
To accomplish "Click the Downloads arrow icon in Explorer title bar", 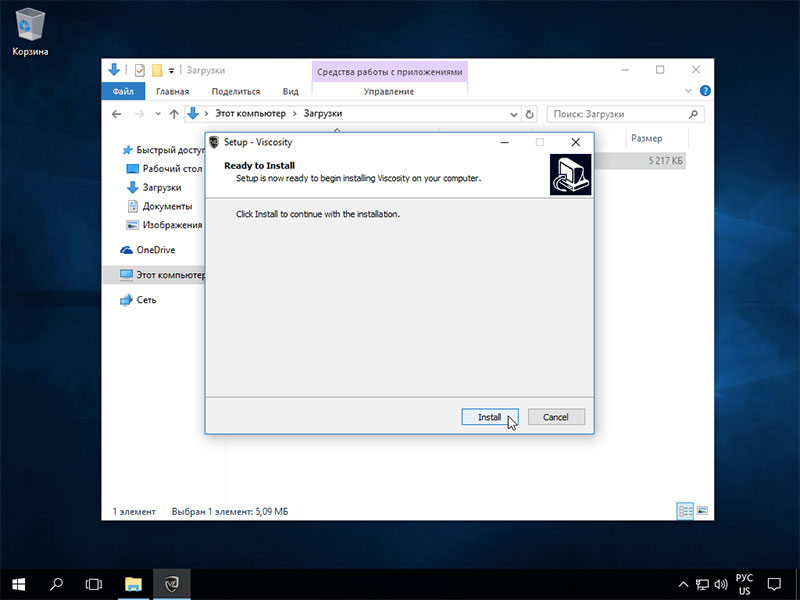I will [x=114, y=70].
